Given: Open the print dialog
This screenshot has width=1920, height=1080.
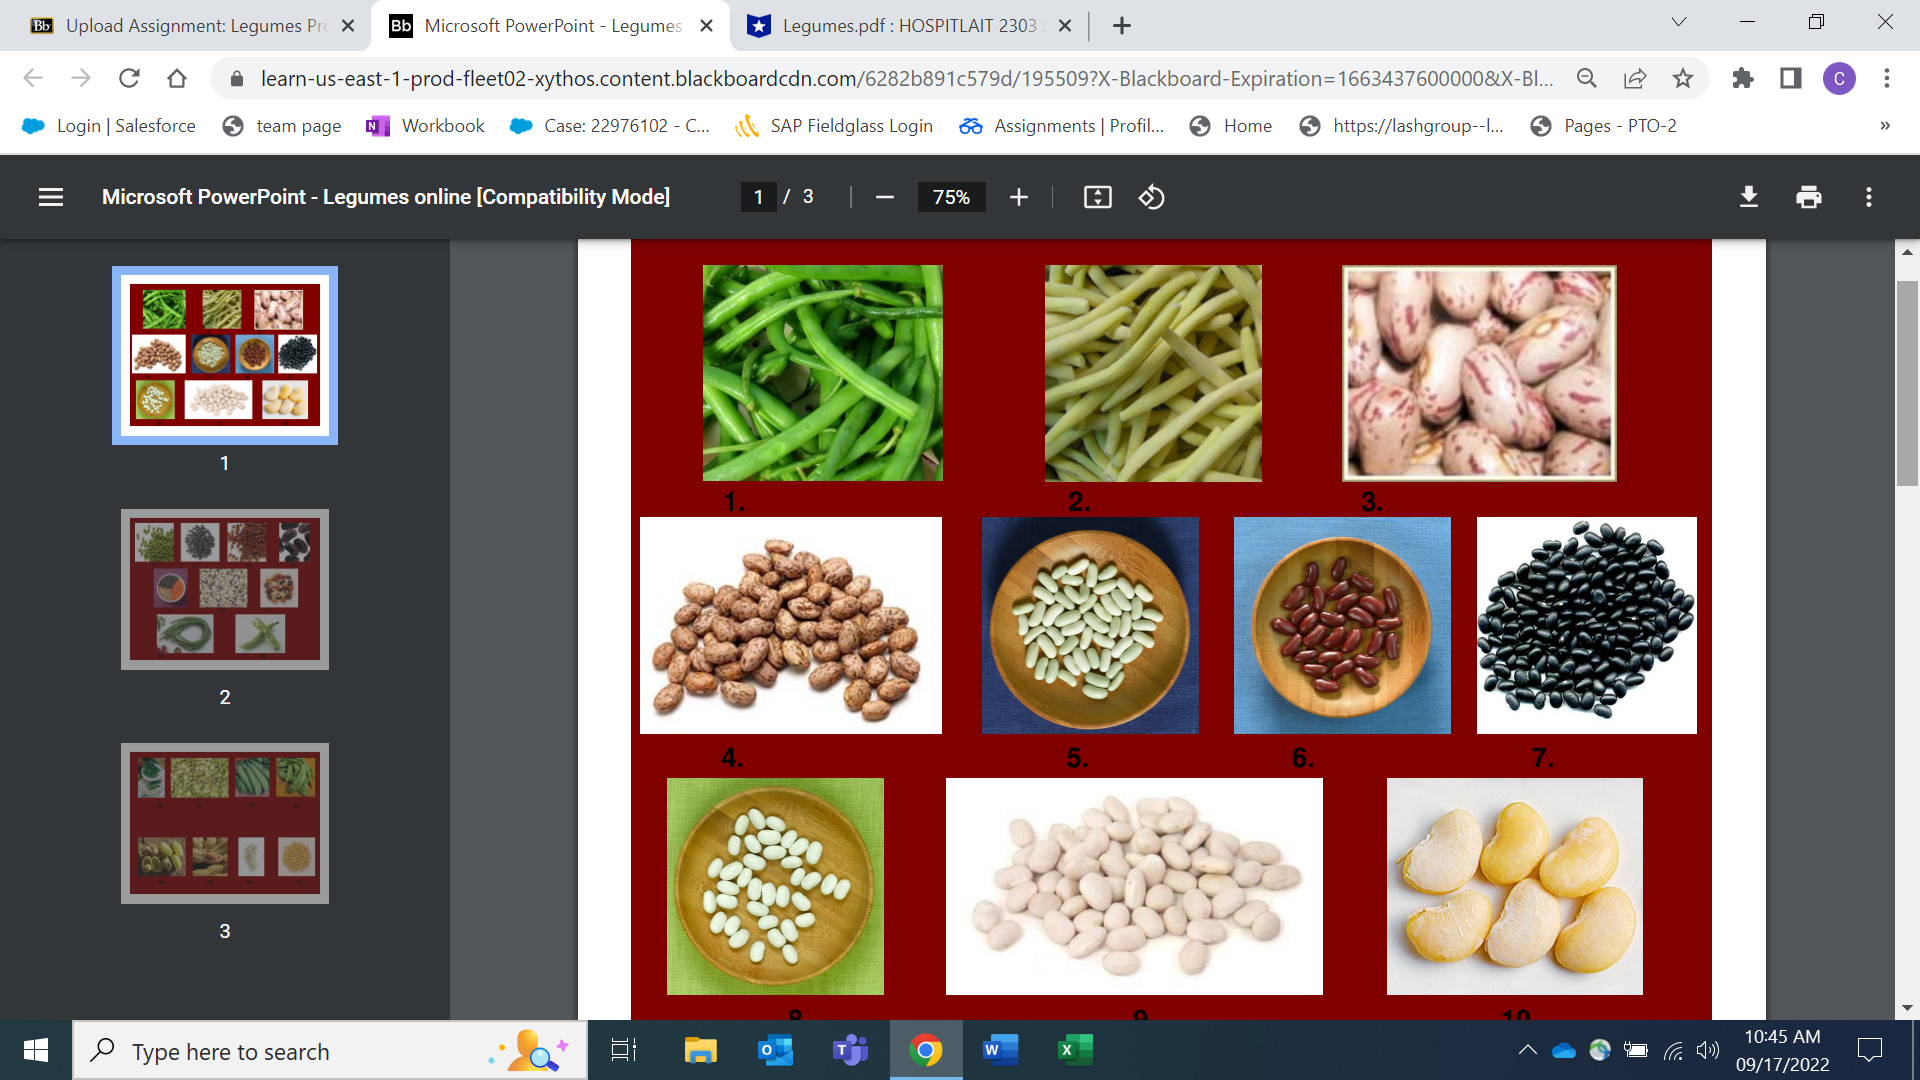Looking at the screenshot, I should pos(1808,197).
